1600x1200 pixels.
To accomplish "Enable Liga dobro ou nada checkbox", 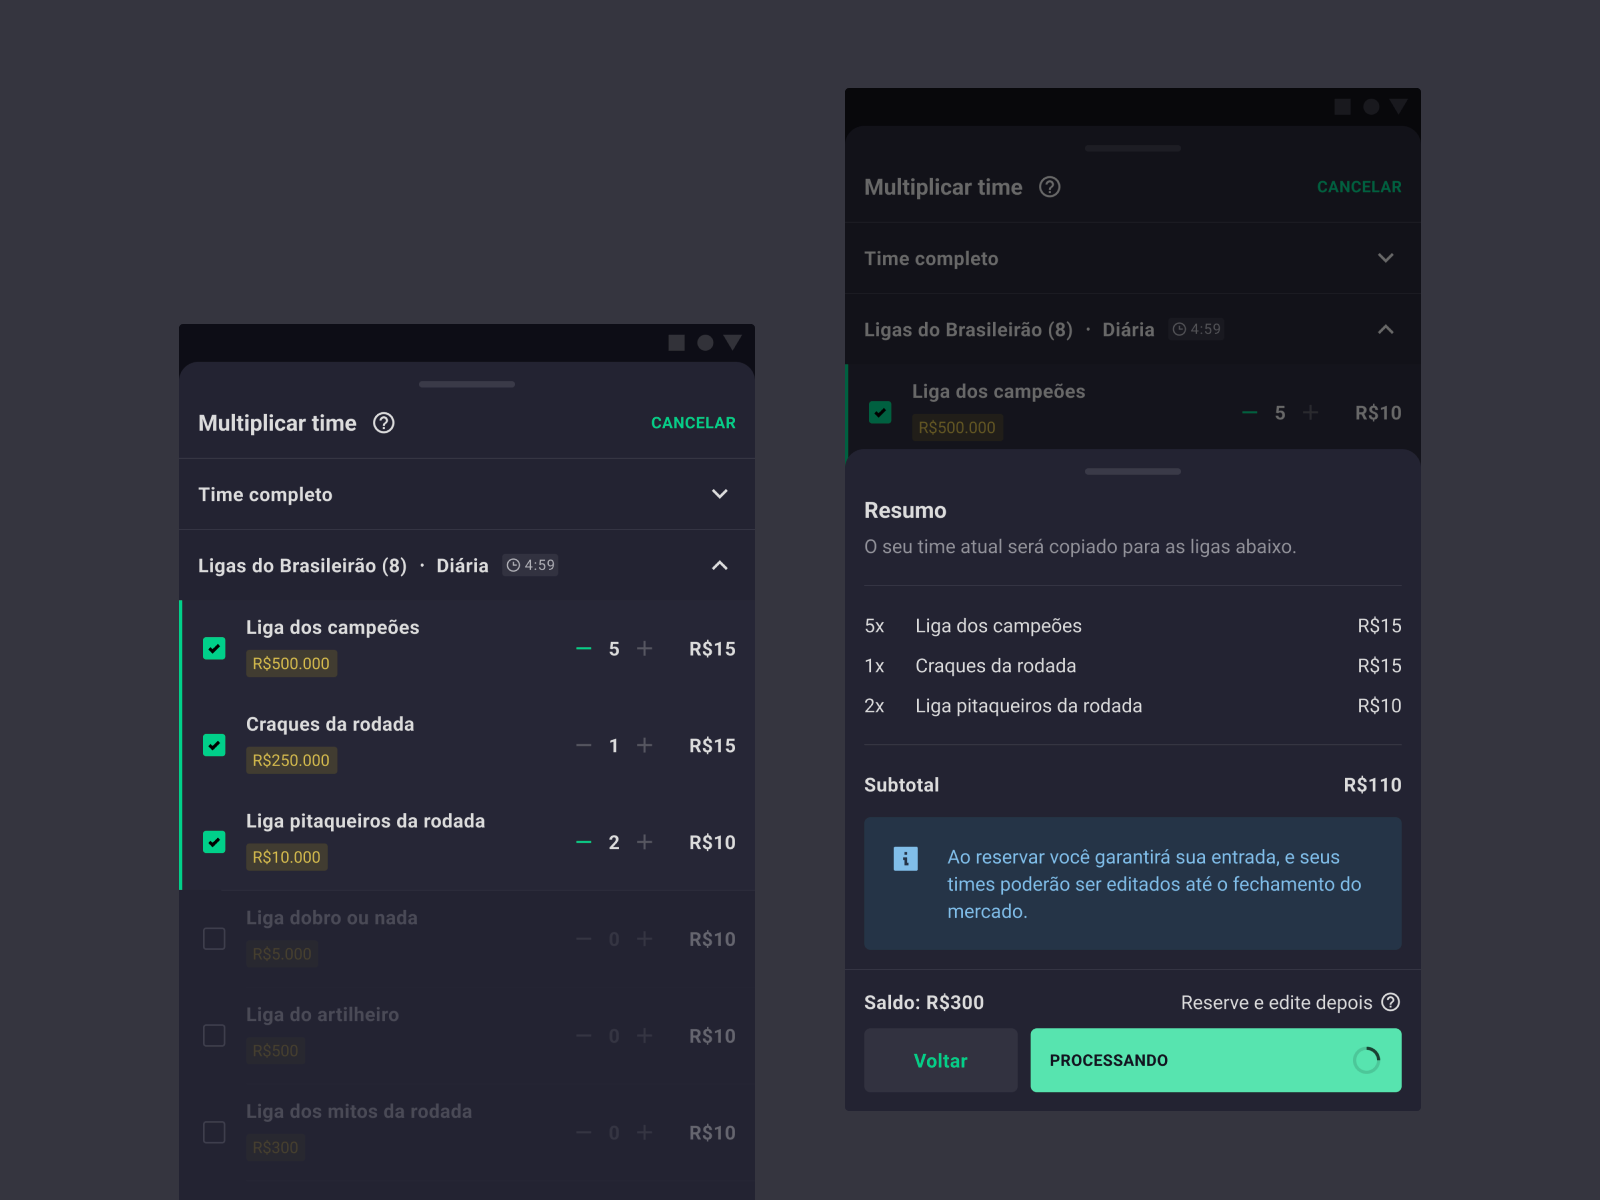I will 214,939.
